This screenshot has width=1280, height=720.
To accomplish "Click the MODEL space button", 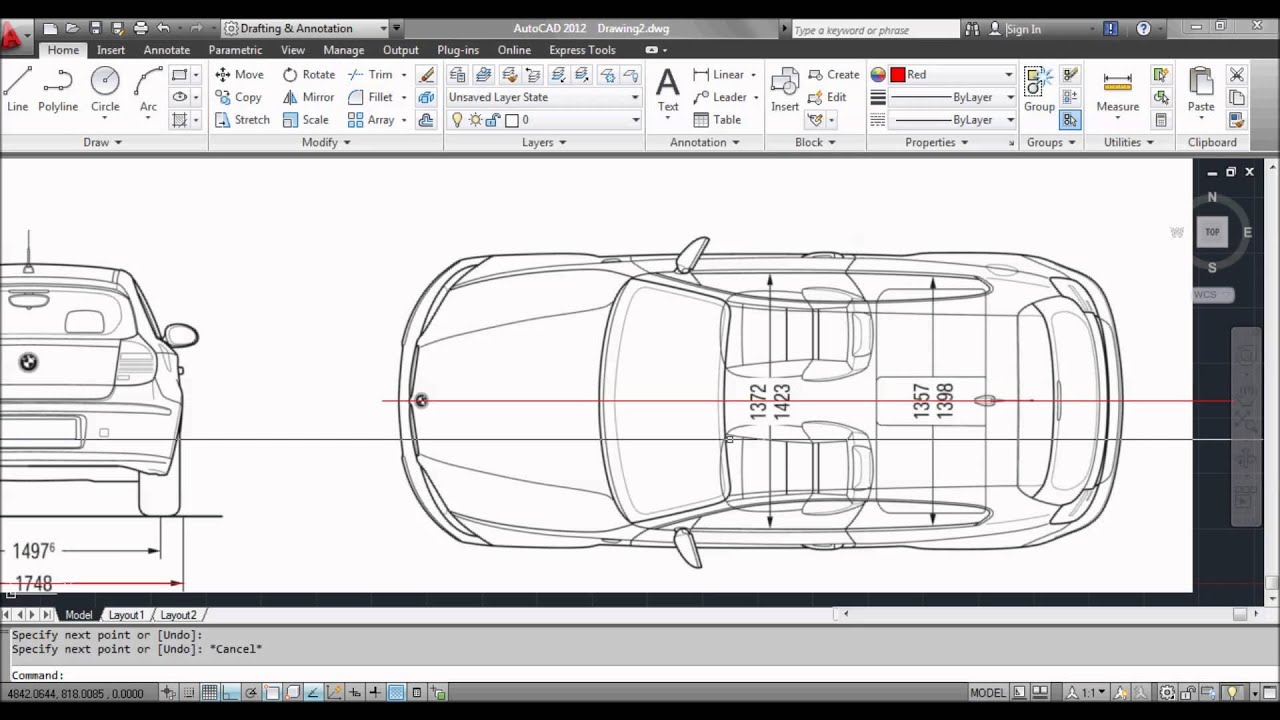I will 988,693.
